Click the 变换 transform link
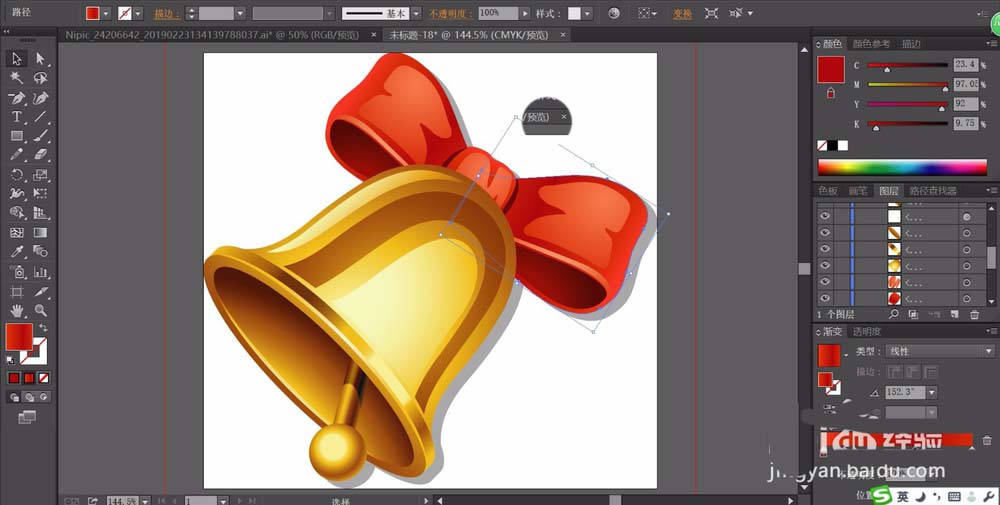 point(682,13)
